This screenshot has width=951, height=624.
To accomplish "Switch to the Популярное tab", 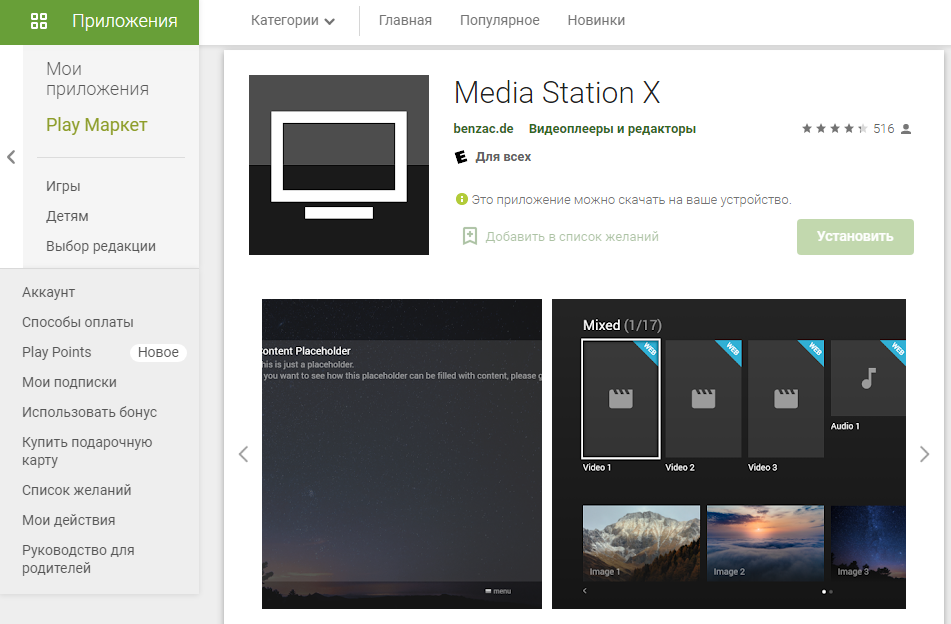I will click(499, 21).
